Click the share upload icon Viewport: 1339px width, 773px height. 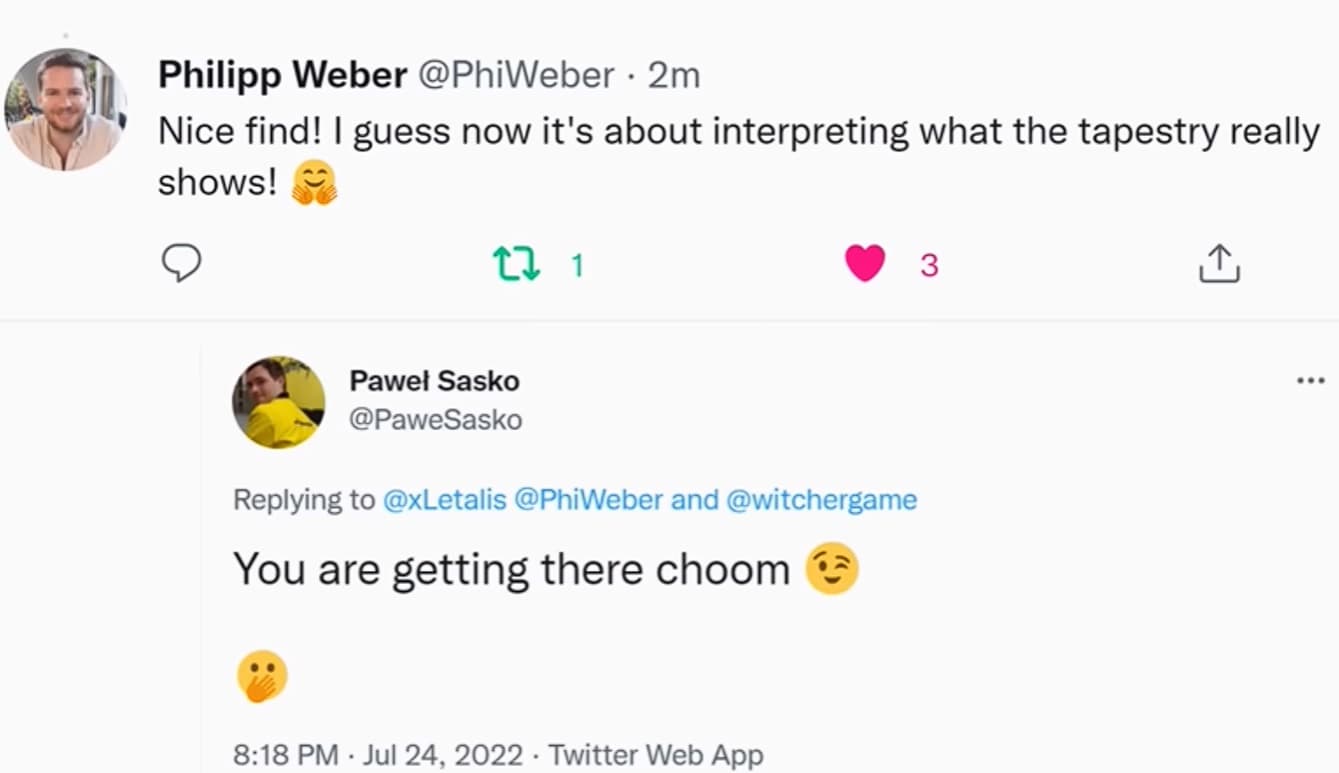click(x=1218, y=264)
